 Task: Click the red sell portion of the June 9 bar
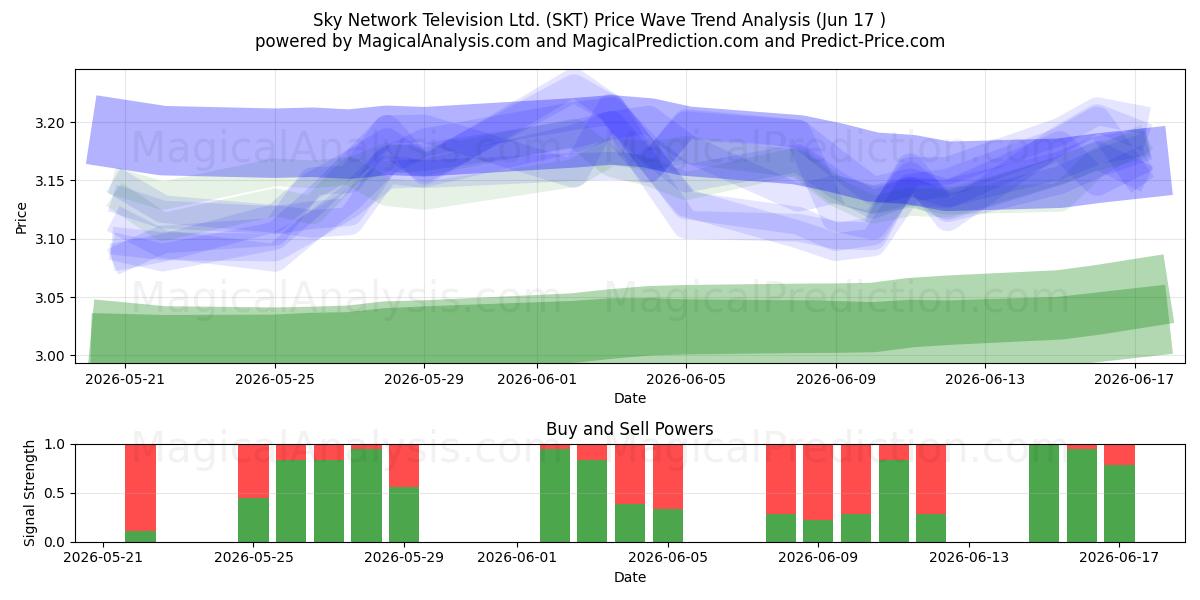(818, 482)
